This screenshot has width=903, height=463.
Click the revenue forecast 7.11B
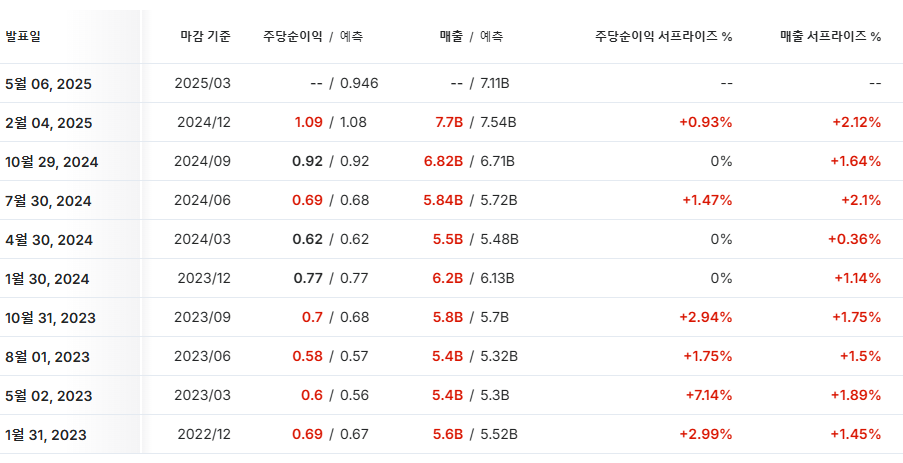[x=495, y=84]
